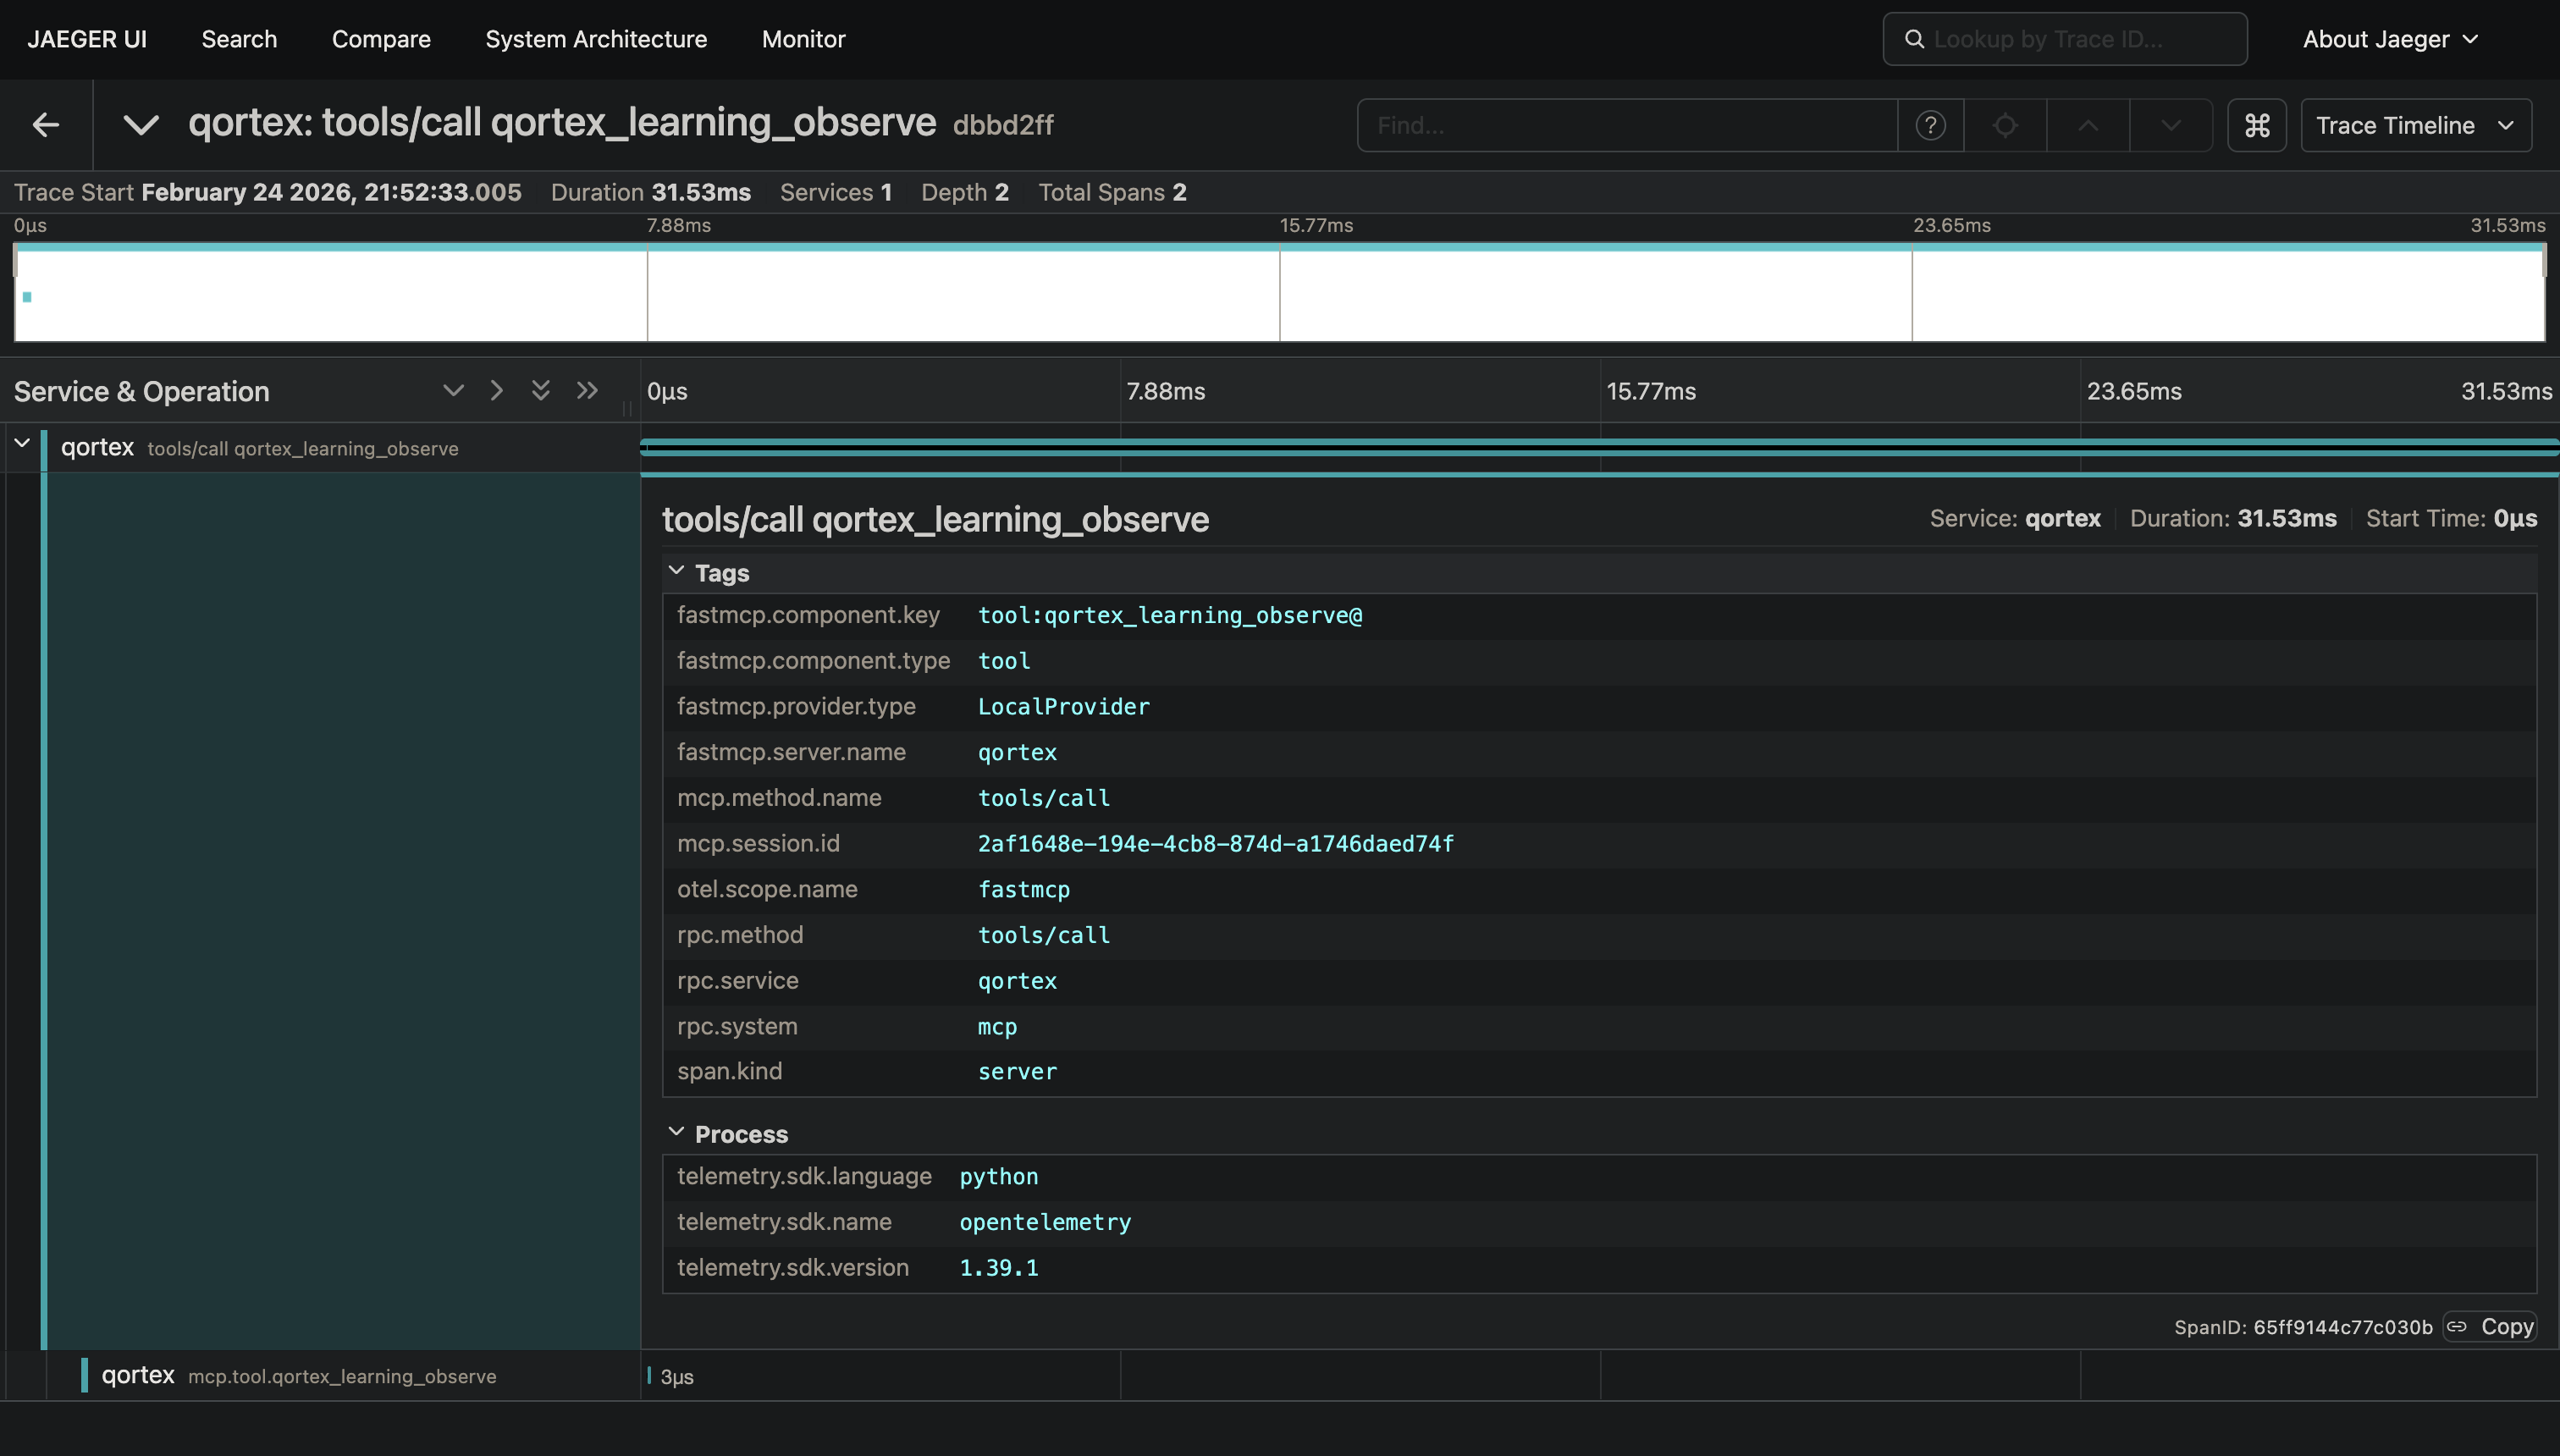Open the Search page
The width and height of the screenshot is (2560, 1456).
point(239,39)
